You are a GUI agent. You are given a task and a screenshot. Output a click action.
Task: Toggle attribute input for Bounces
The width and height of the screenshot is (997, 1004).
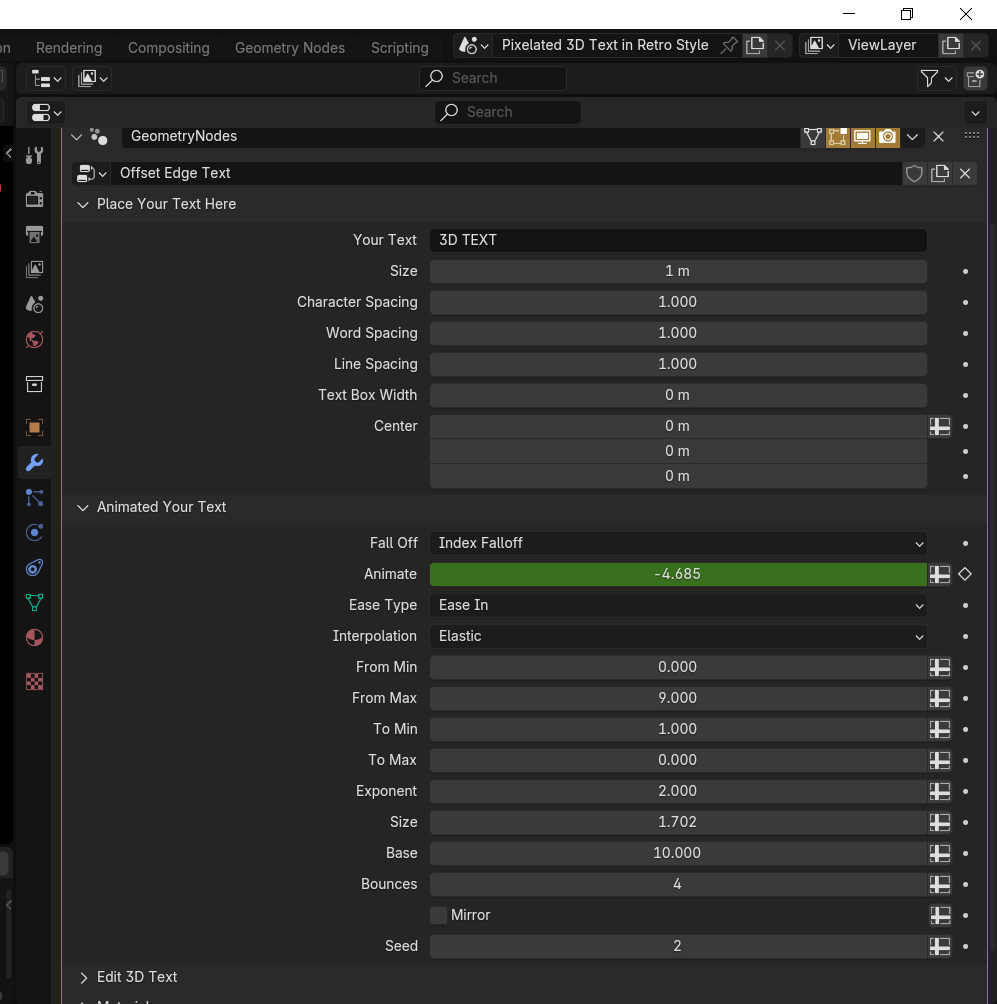pos(939,884)
